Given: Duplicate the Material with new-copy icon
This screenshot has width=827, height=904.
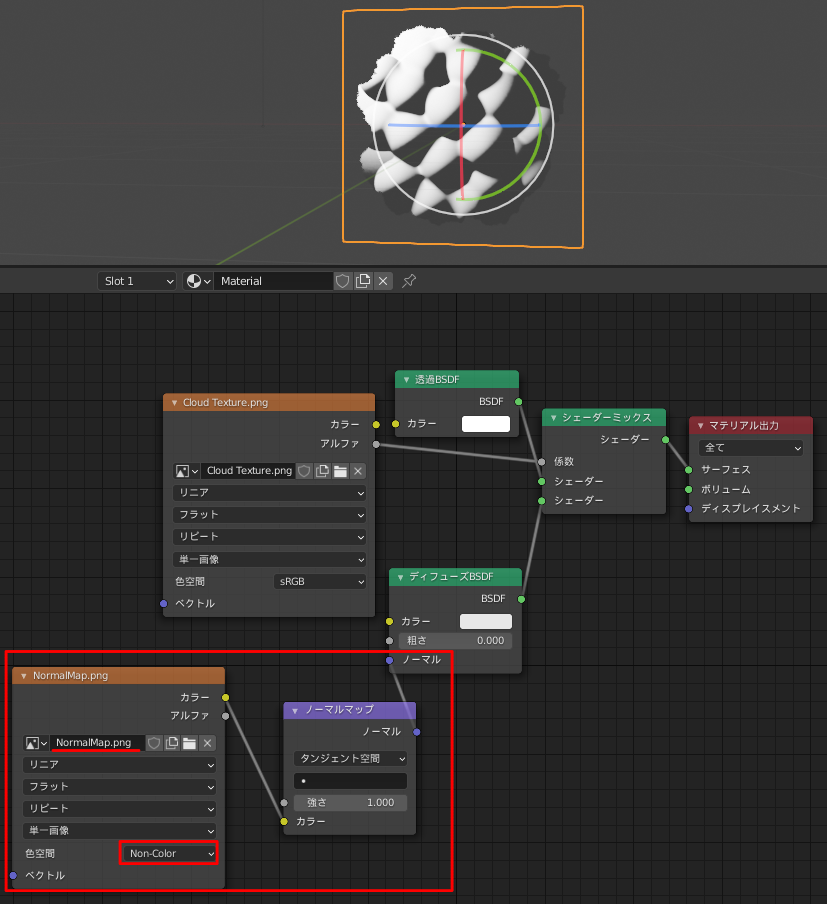Looking at the screenshot, I should pos(363,281).
